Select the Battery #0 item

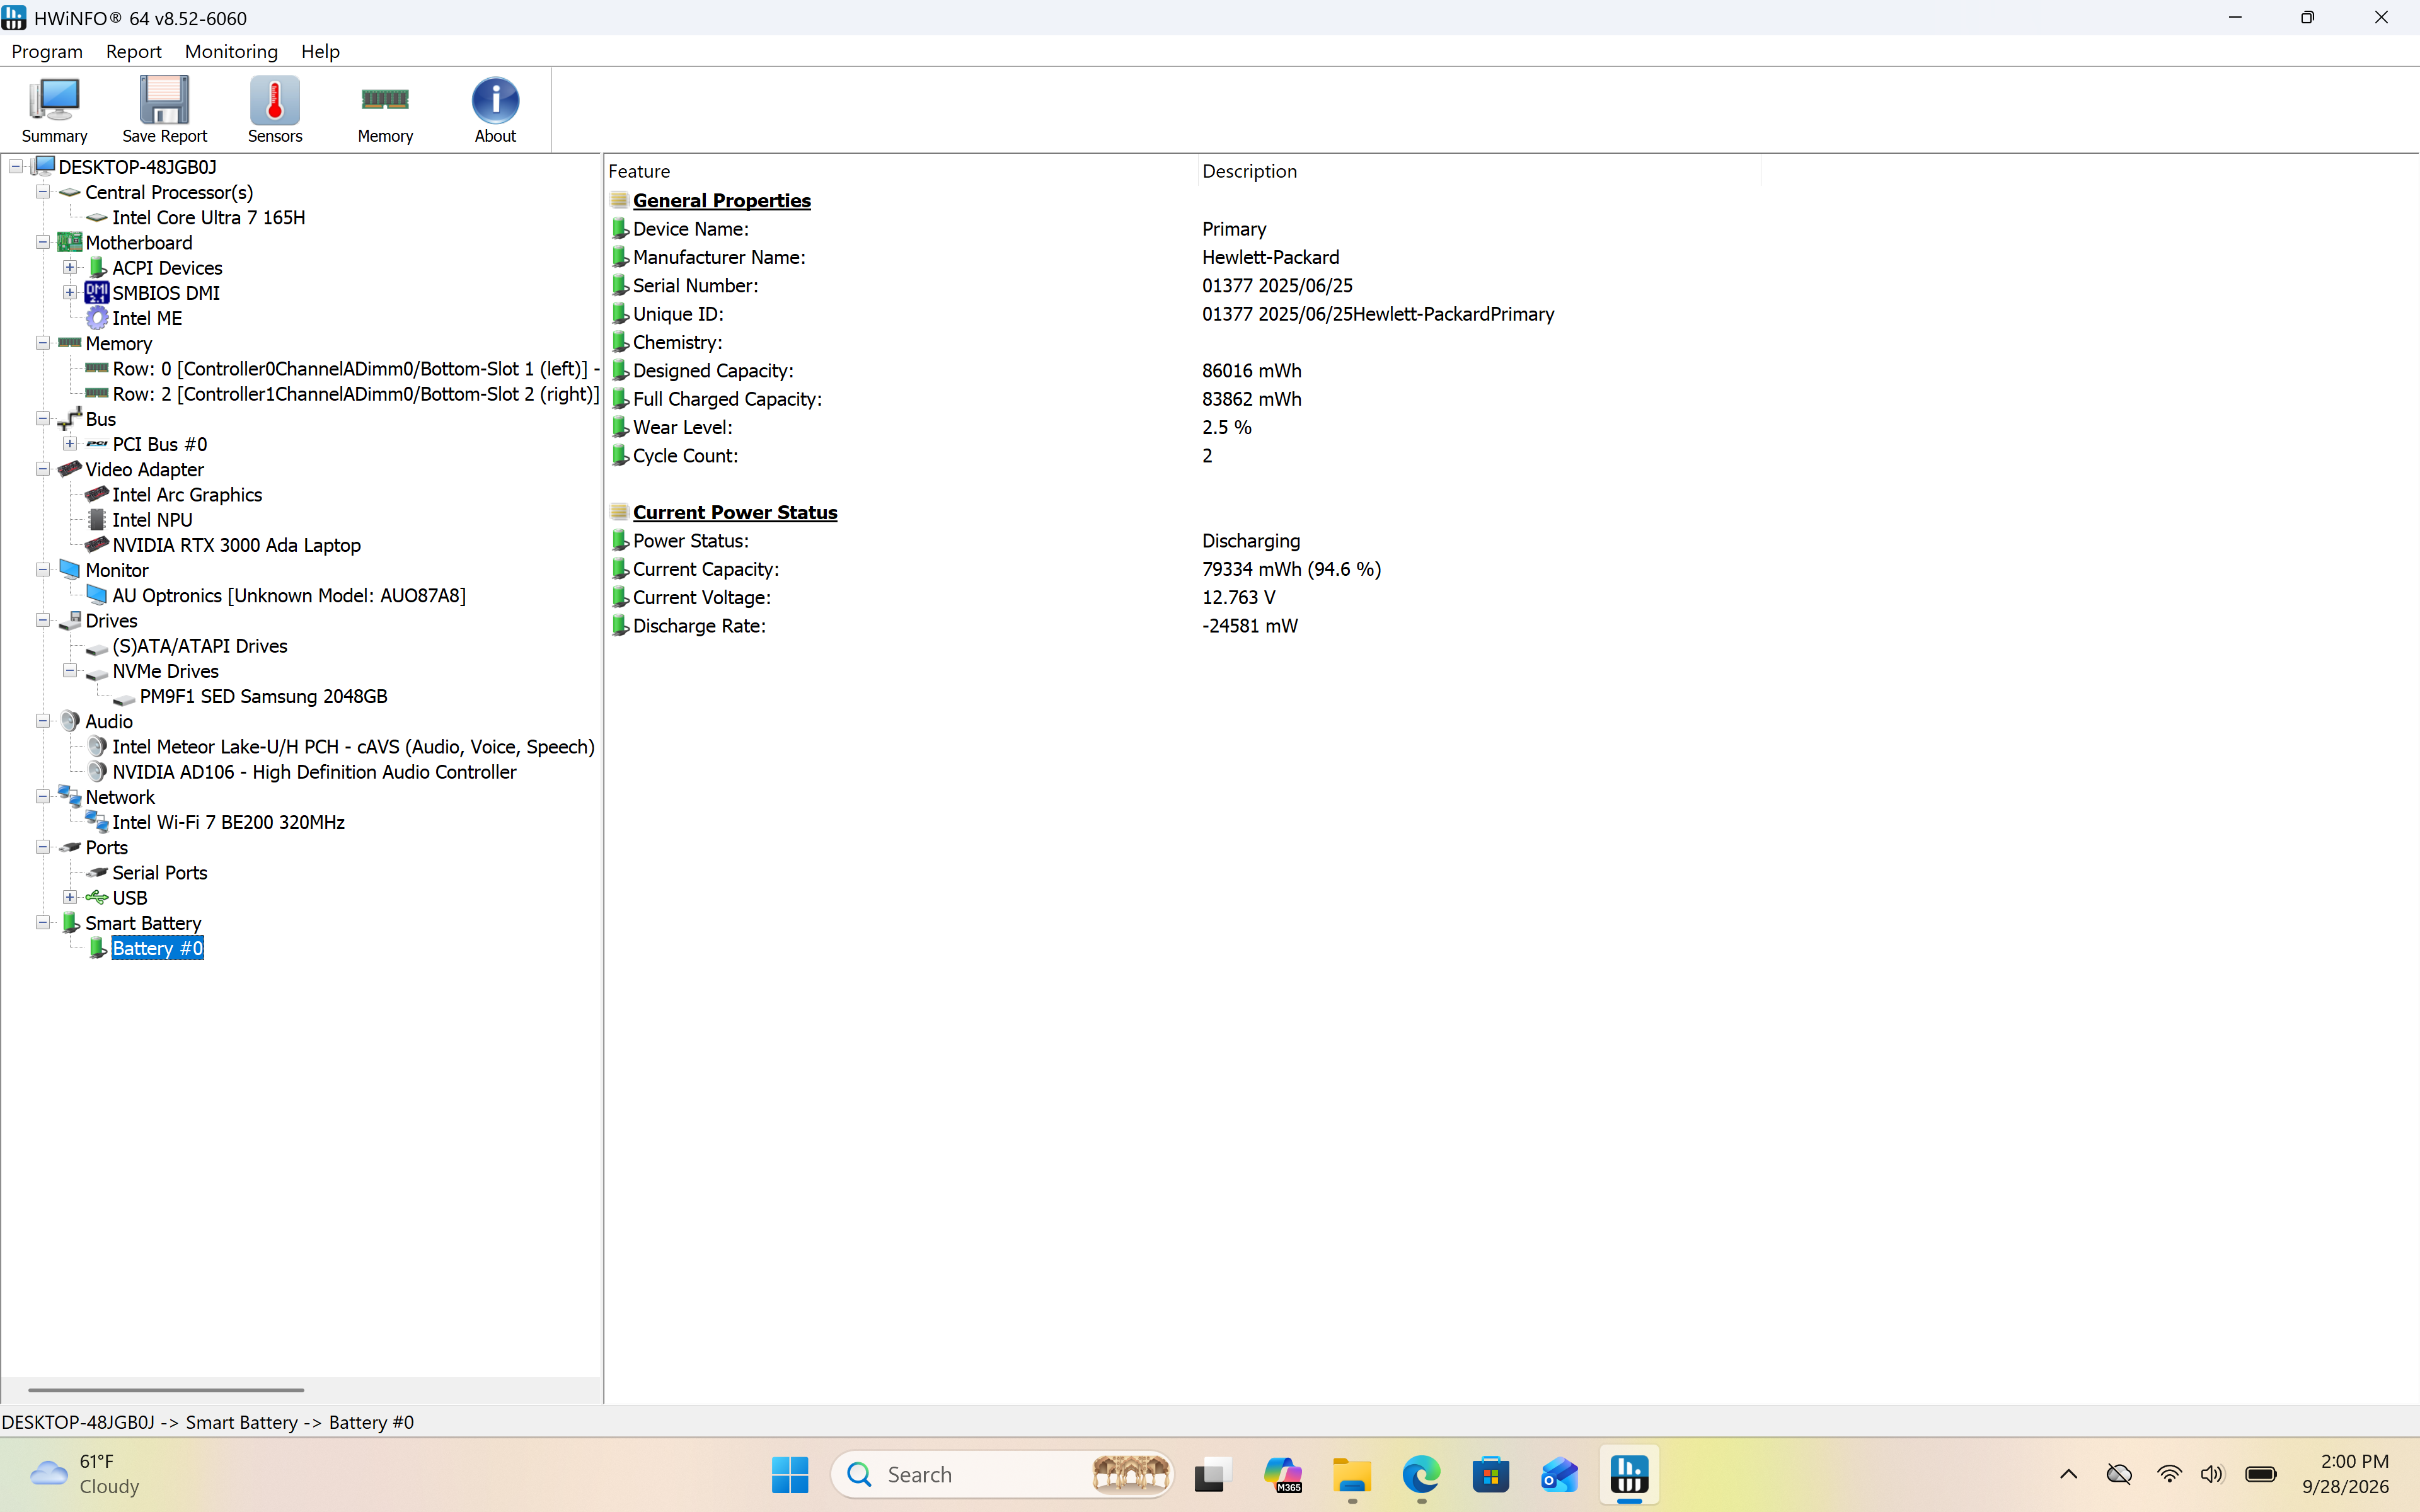point(157,948)
